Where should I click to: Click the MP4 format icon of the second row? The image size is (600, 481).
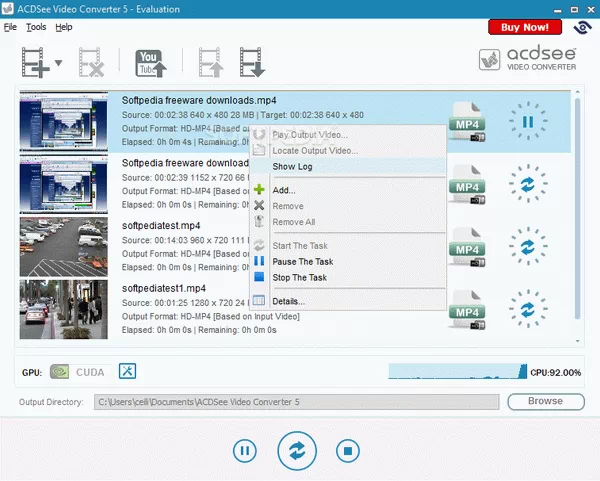click(467, 184)
